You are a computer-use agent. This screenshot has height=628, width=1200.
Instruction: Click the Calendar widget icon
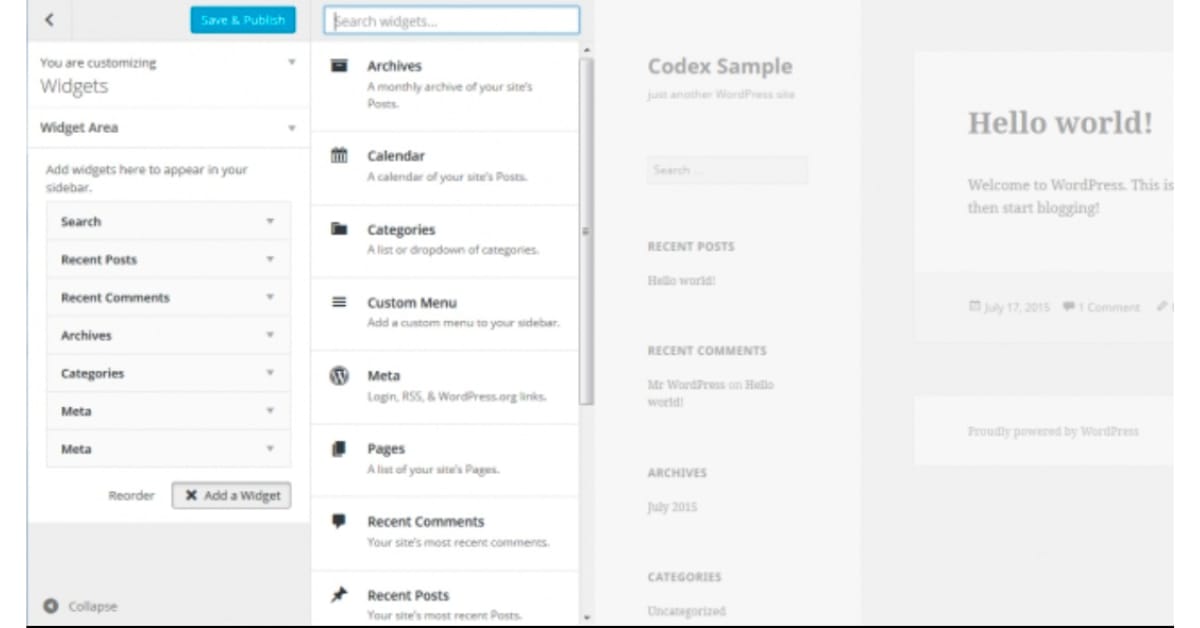[340, 156]
